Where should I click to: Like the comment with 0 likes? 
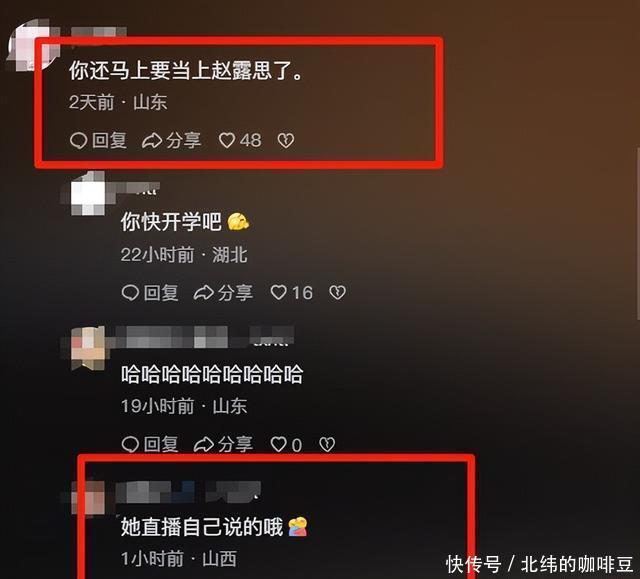point(286,444)
